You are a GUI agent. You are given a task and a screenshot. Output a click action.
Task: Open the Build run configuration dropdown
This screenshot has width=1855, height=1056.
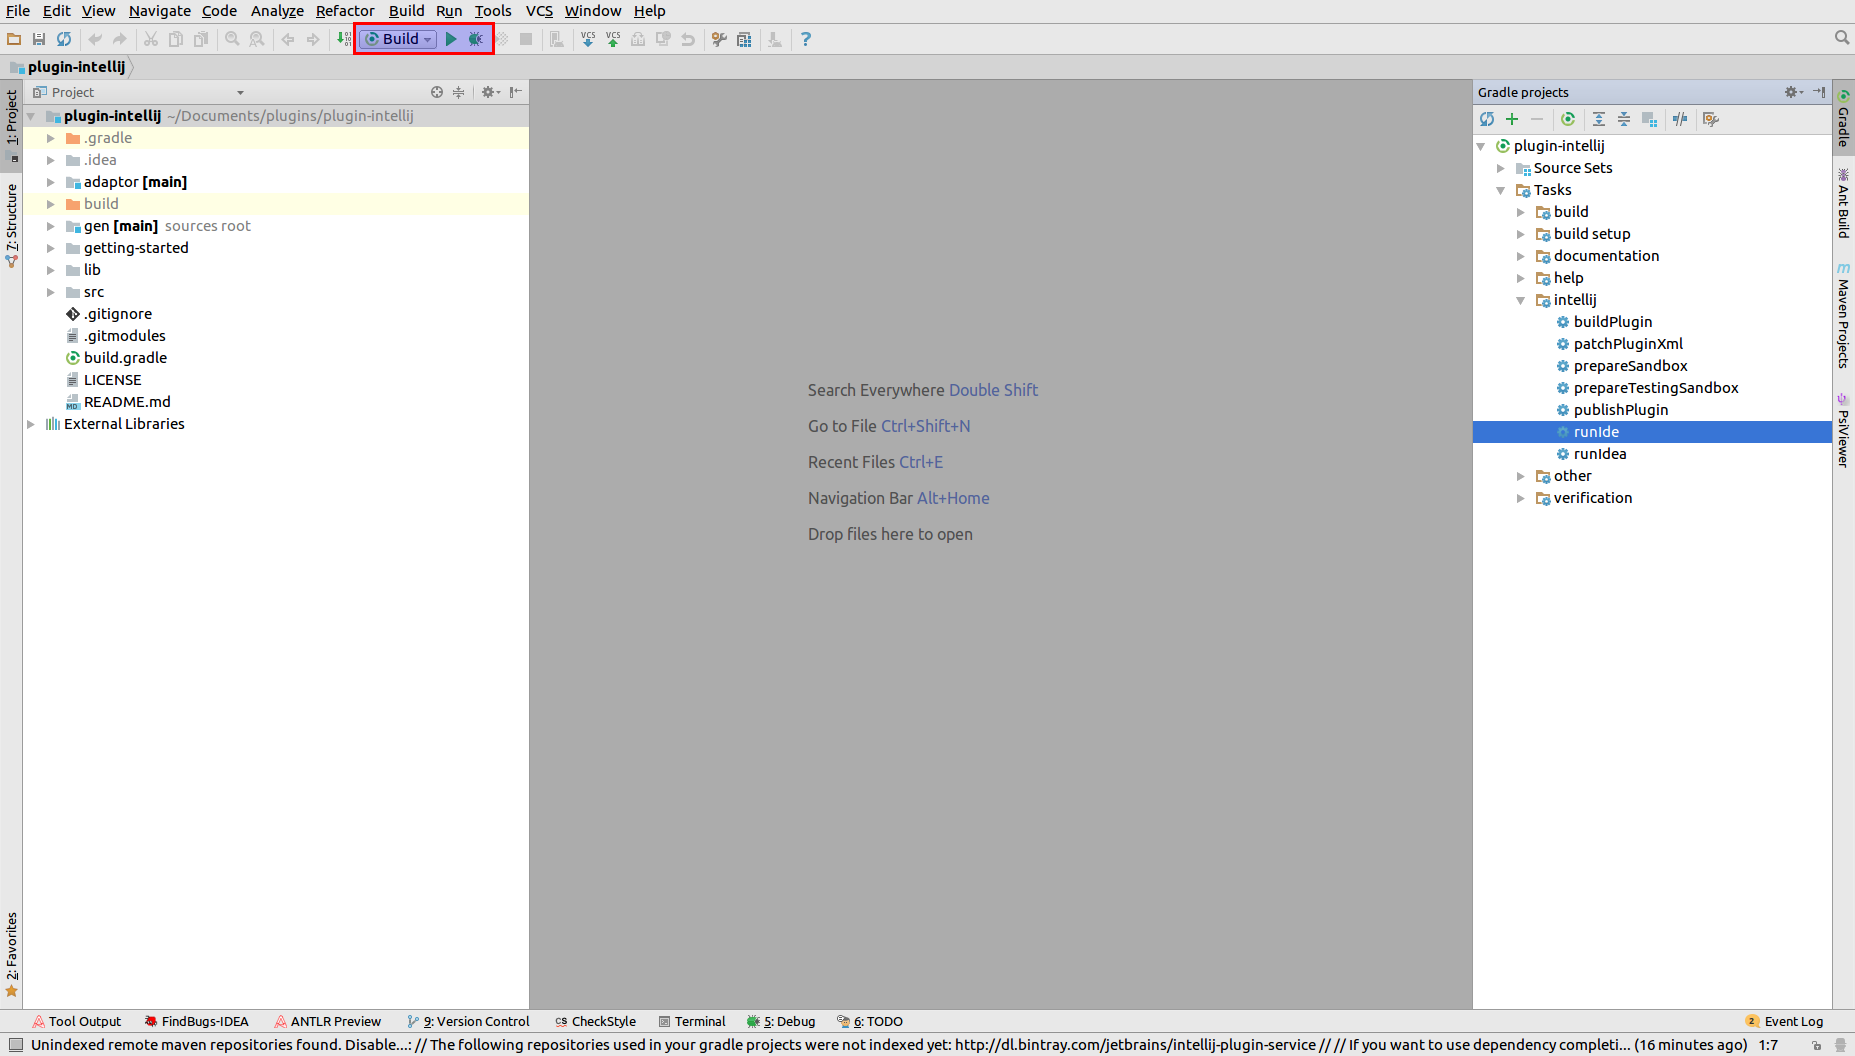399,39
